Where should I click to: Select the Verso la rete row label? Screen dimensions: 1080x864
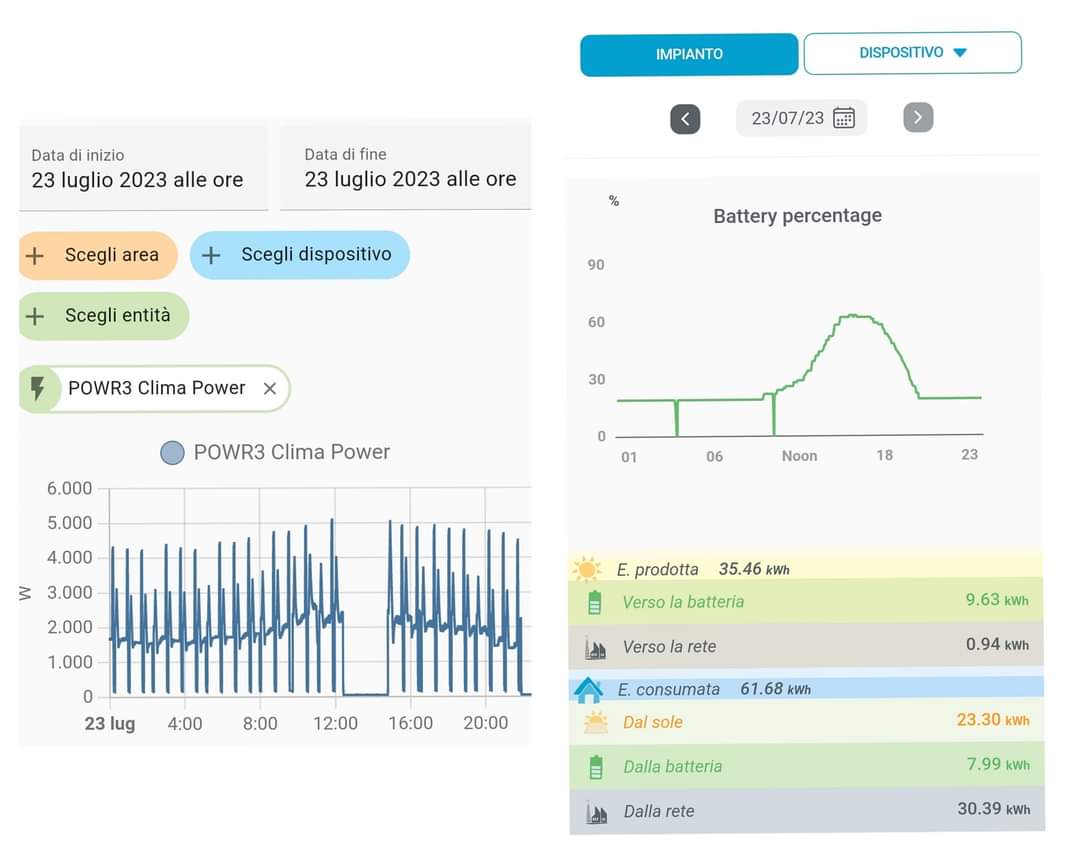pos(669,647)
